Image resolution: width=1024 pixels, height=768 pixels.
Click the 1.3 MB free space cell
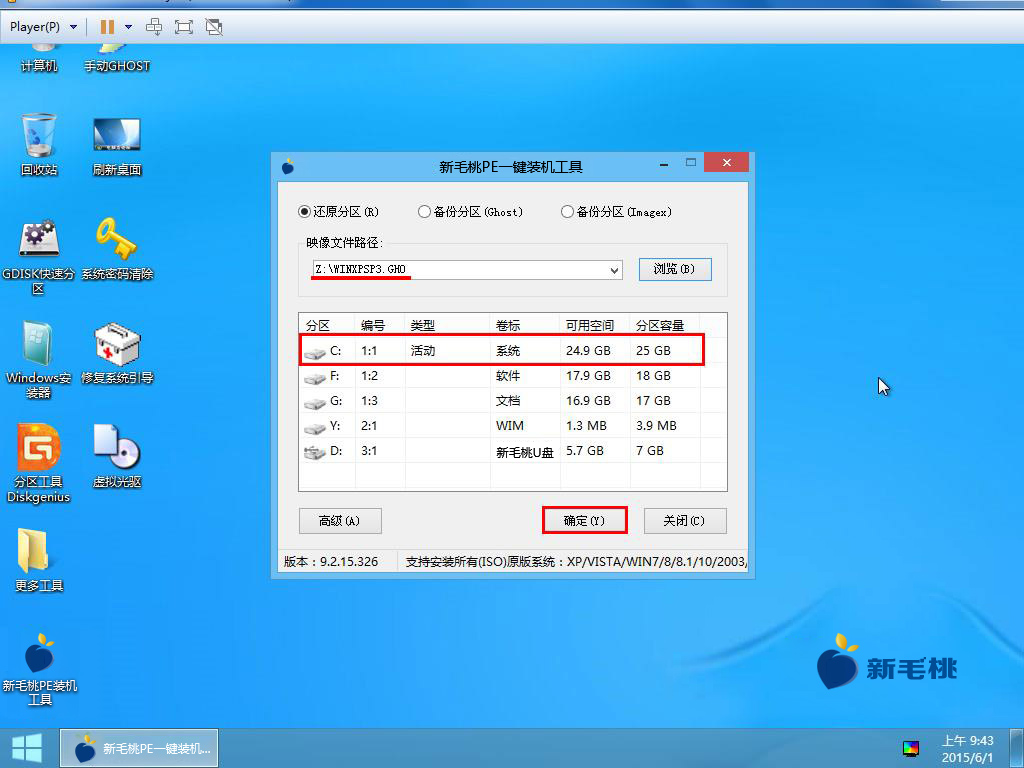586,426
